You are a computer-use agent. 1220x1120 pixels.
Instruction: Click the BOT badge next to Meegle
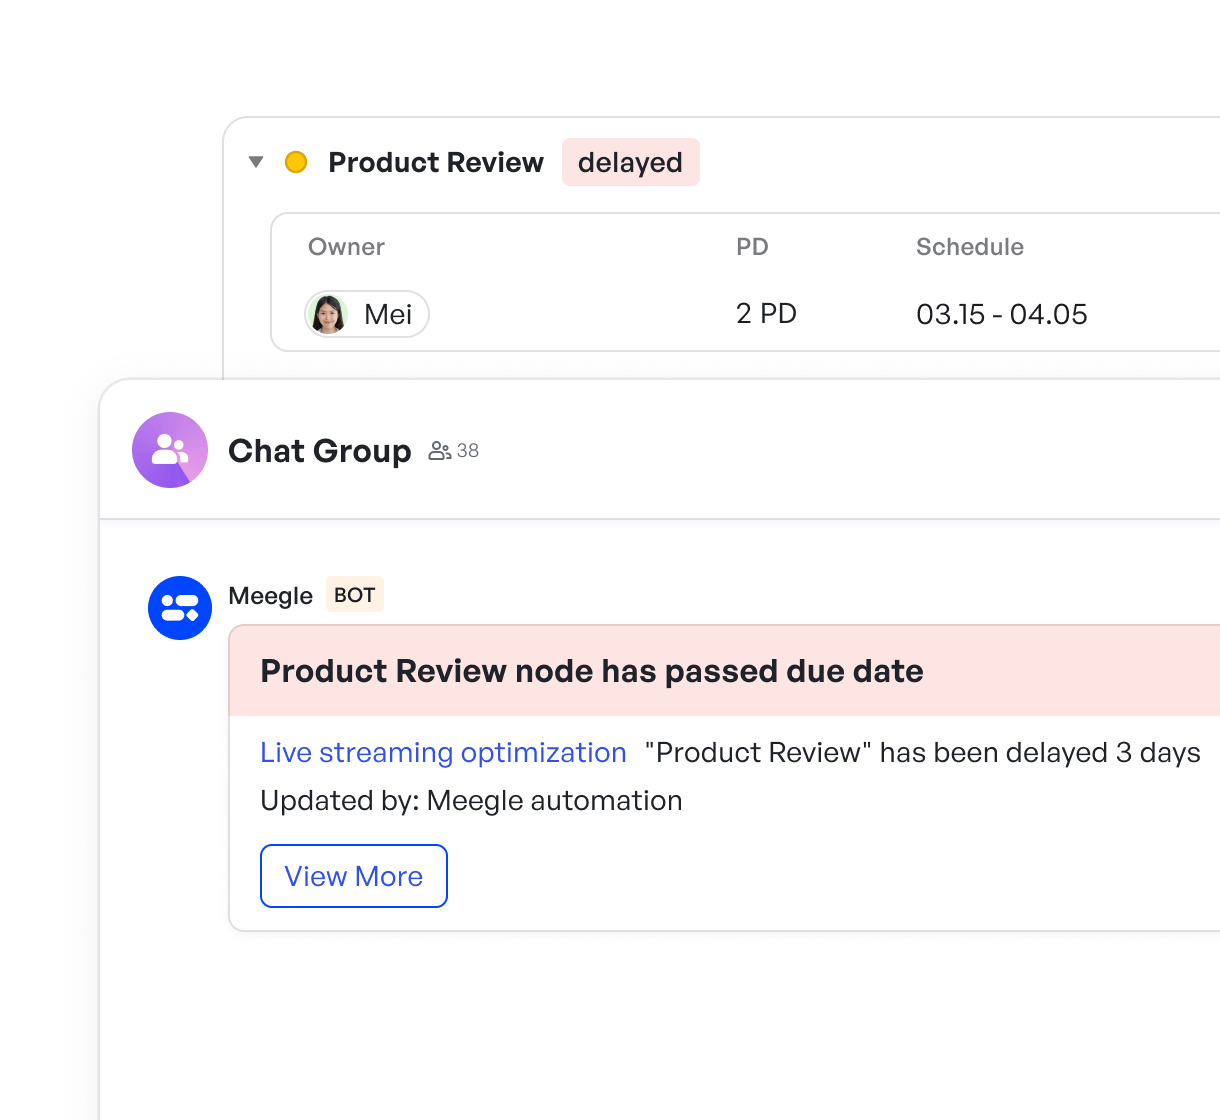354,595
